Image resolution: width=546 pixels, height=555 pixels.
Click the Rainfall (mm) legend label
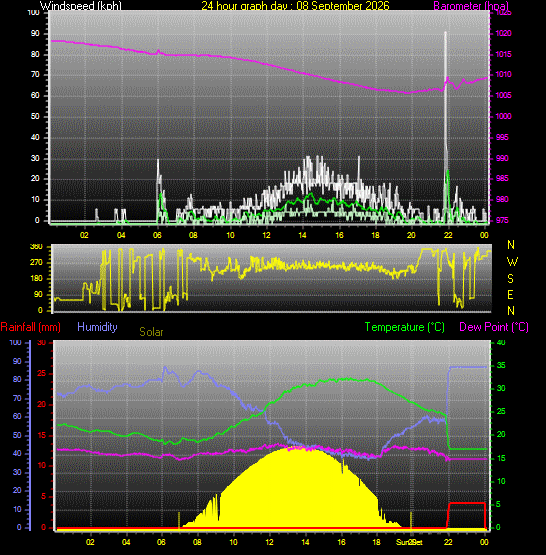[x=30, y=327]
